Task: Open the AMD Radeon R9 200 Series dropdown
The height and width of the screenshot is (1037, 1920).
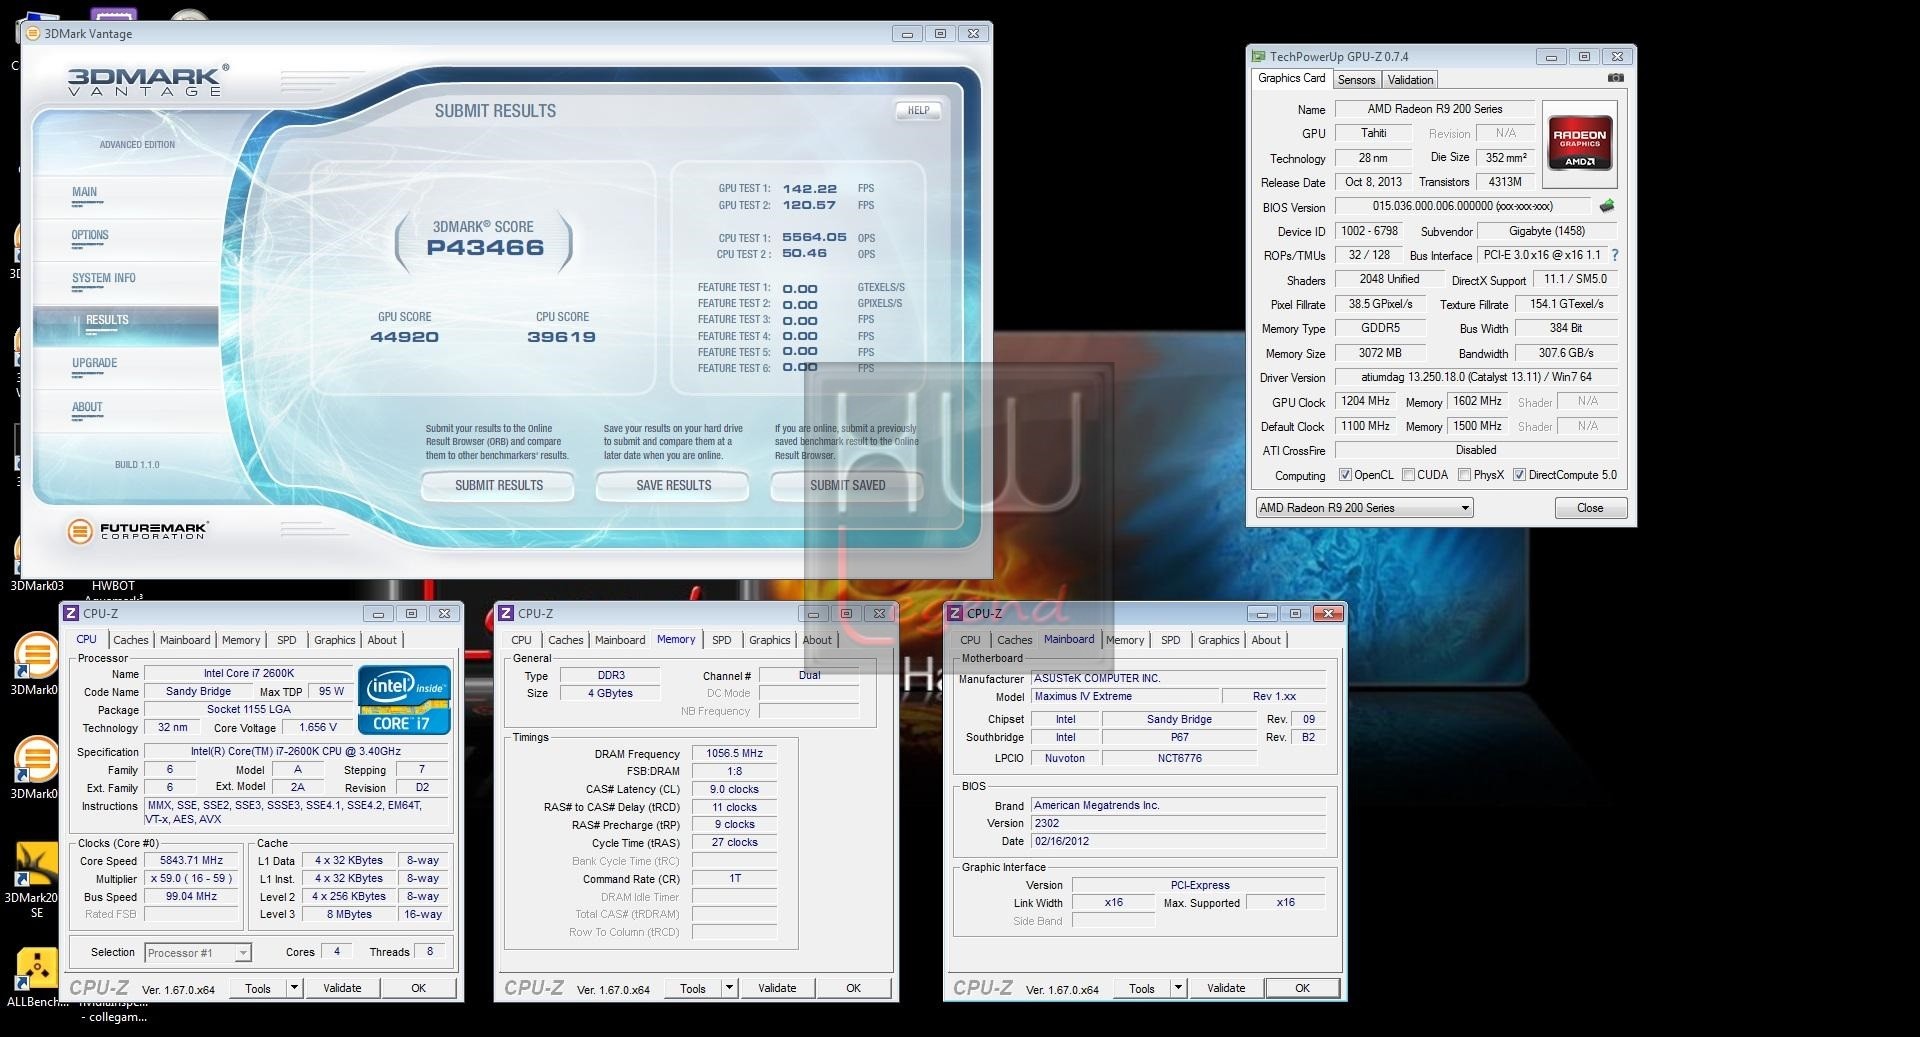Action: pos(1364,508)
